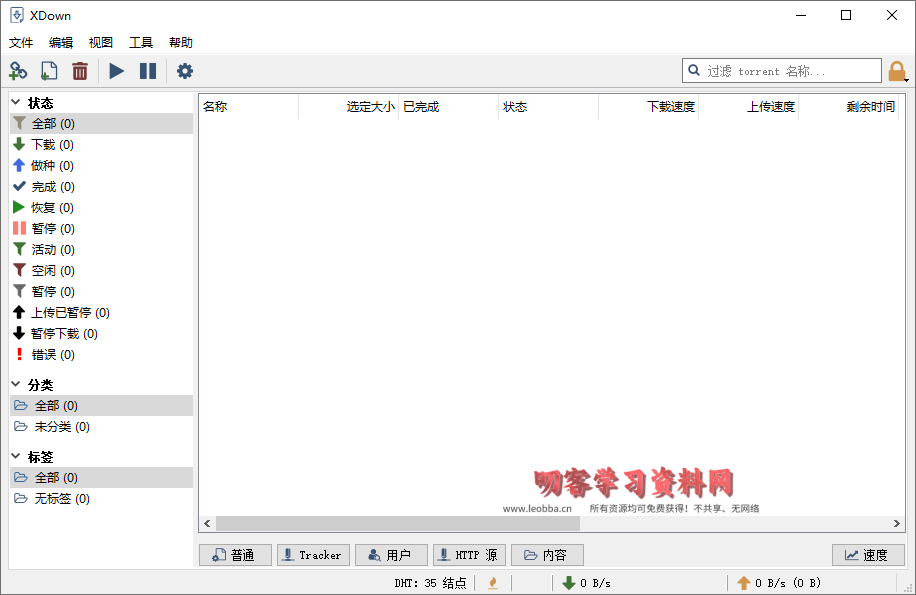Viewport: 916px width, 595px height.
Task: Click the XDown app icon in title bar
Action: (x=17, y=15)
